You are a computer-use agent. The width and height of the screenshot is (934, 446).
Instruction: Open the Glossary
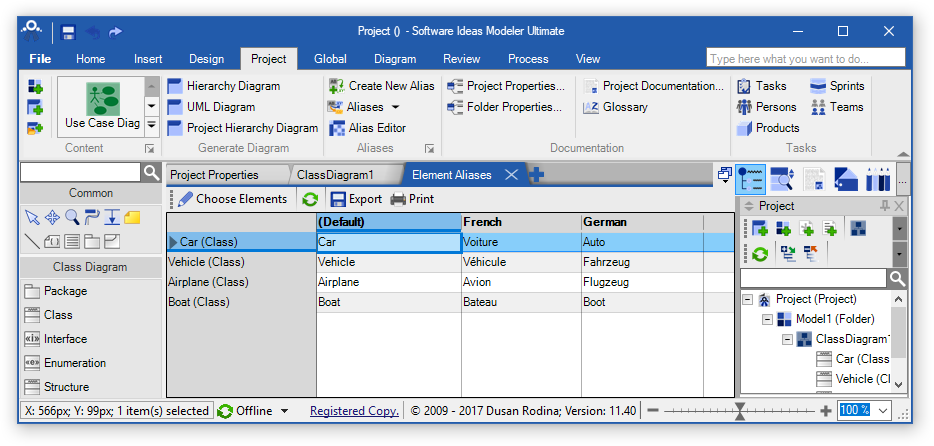615,107
